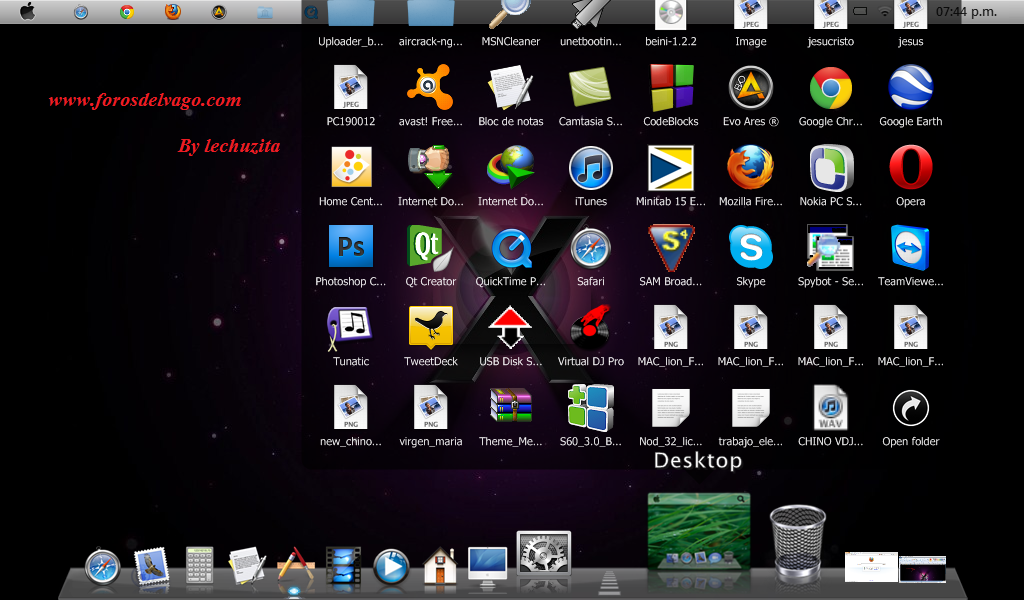
Task: Launch Google Chrome from the stack grid
Action: coord(831,87)
